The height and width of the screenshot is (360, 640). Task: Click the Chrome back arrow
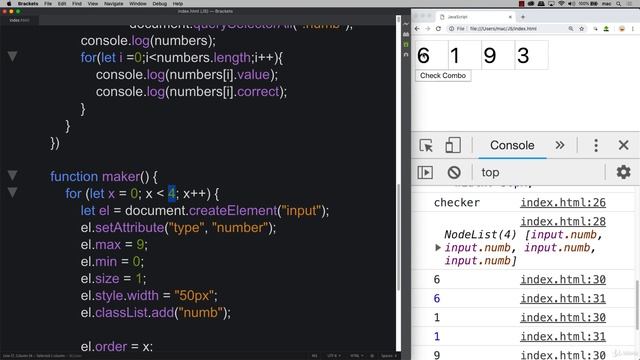(417, 29)
